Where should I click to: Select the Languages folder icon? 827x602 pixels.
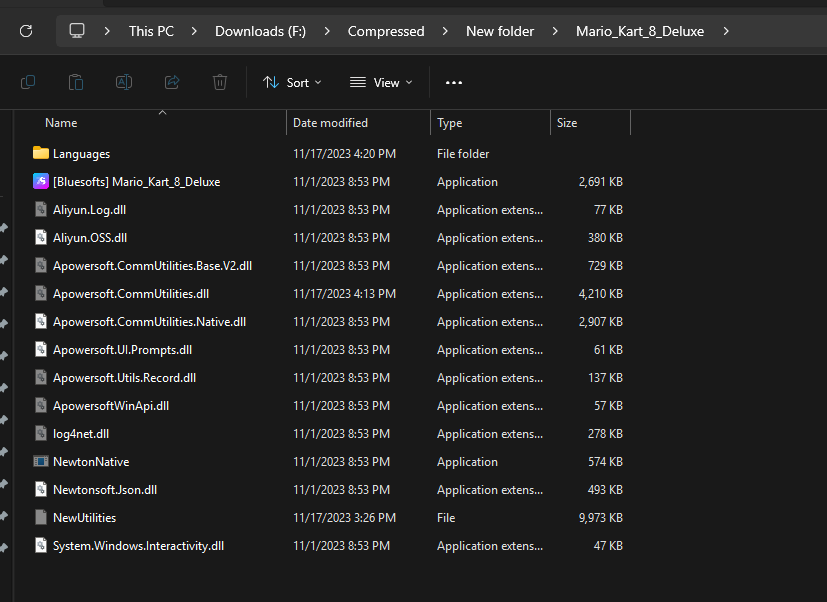coord(41,154)
